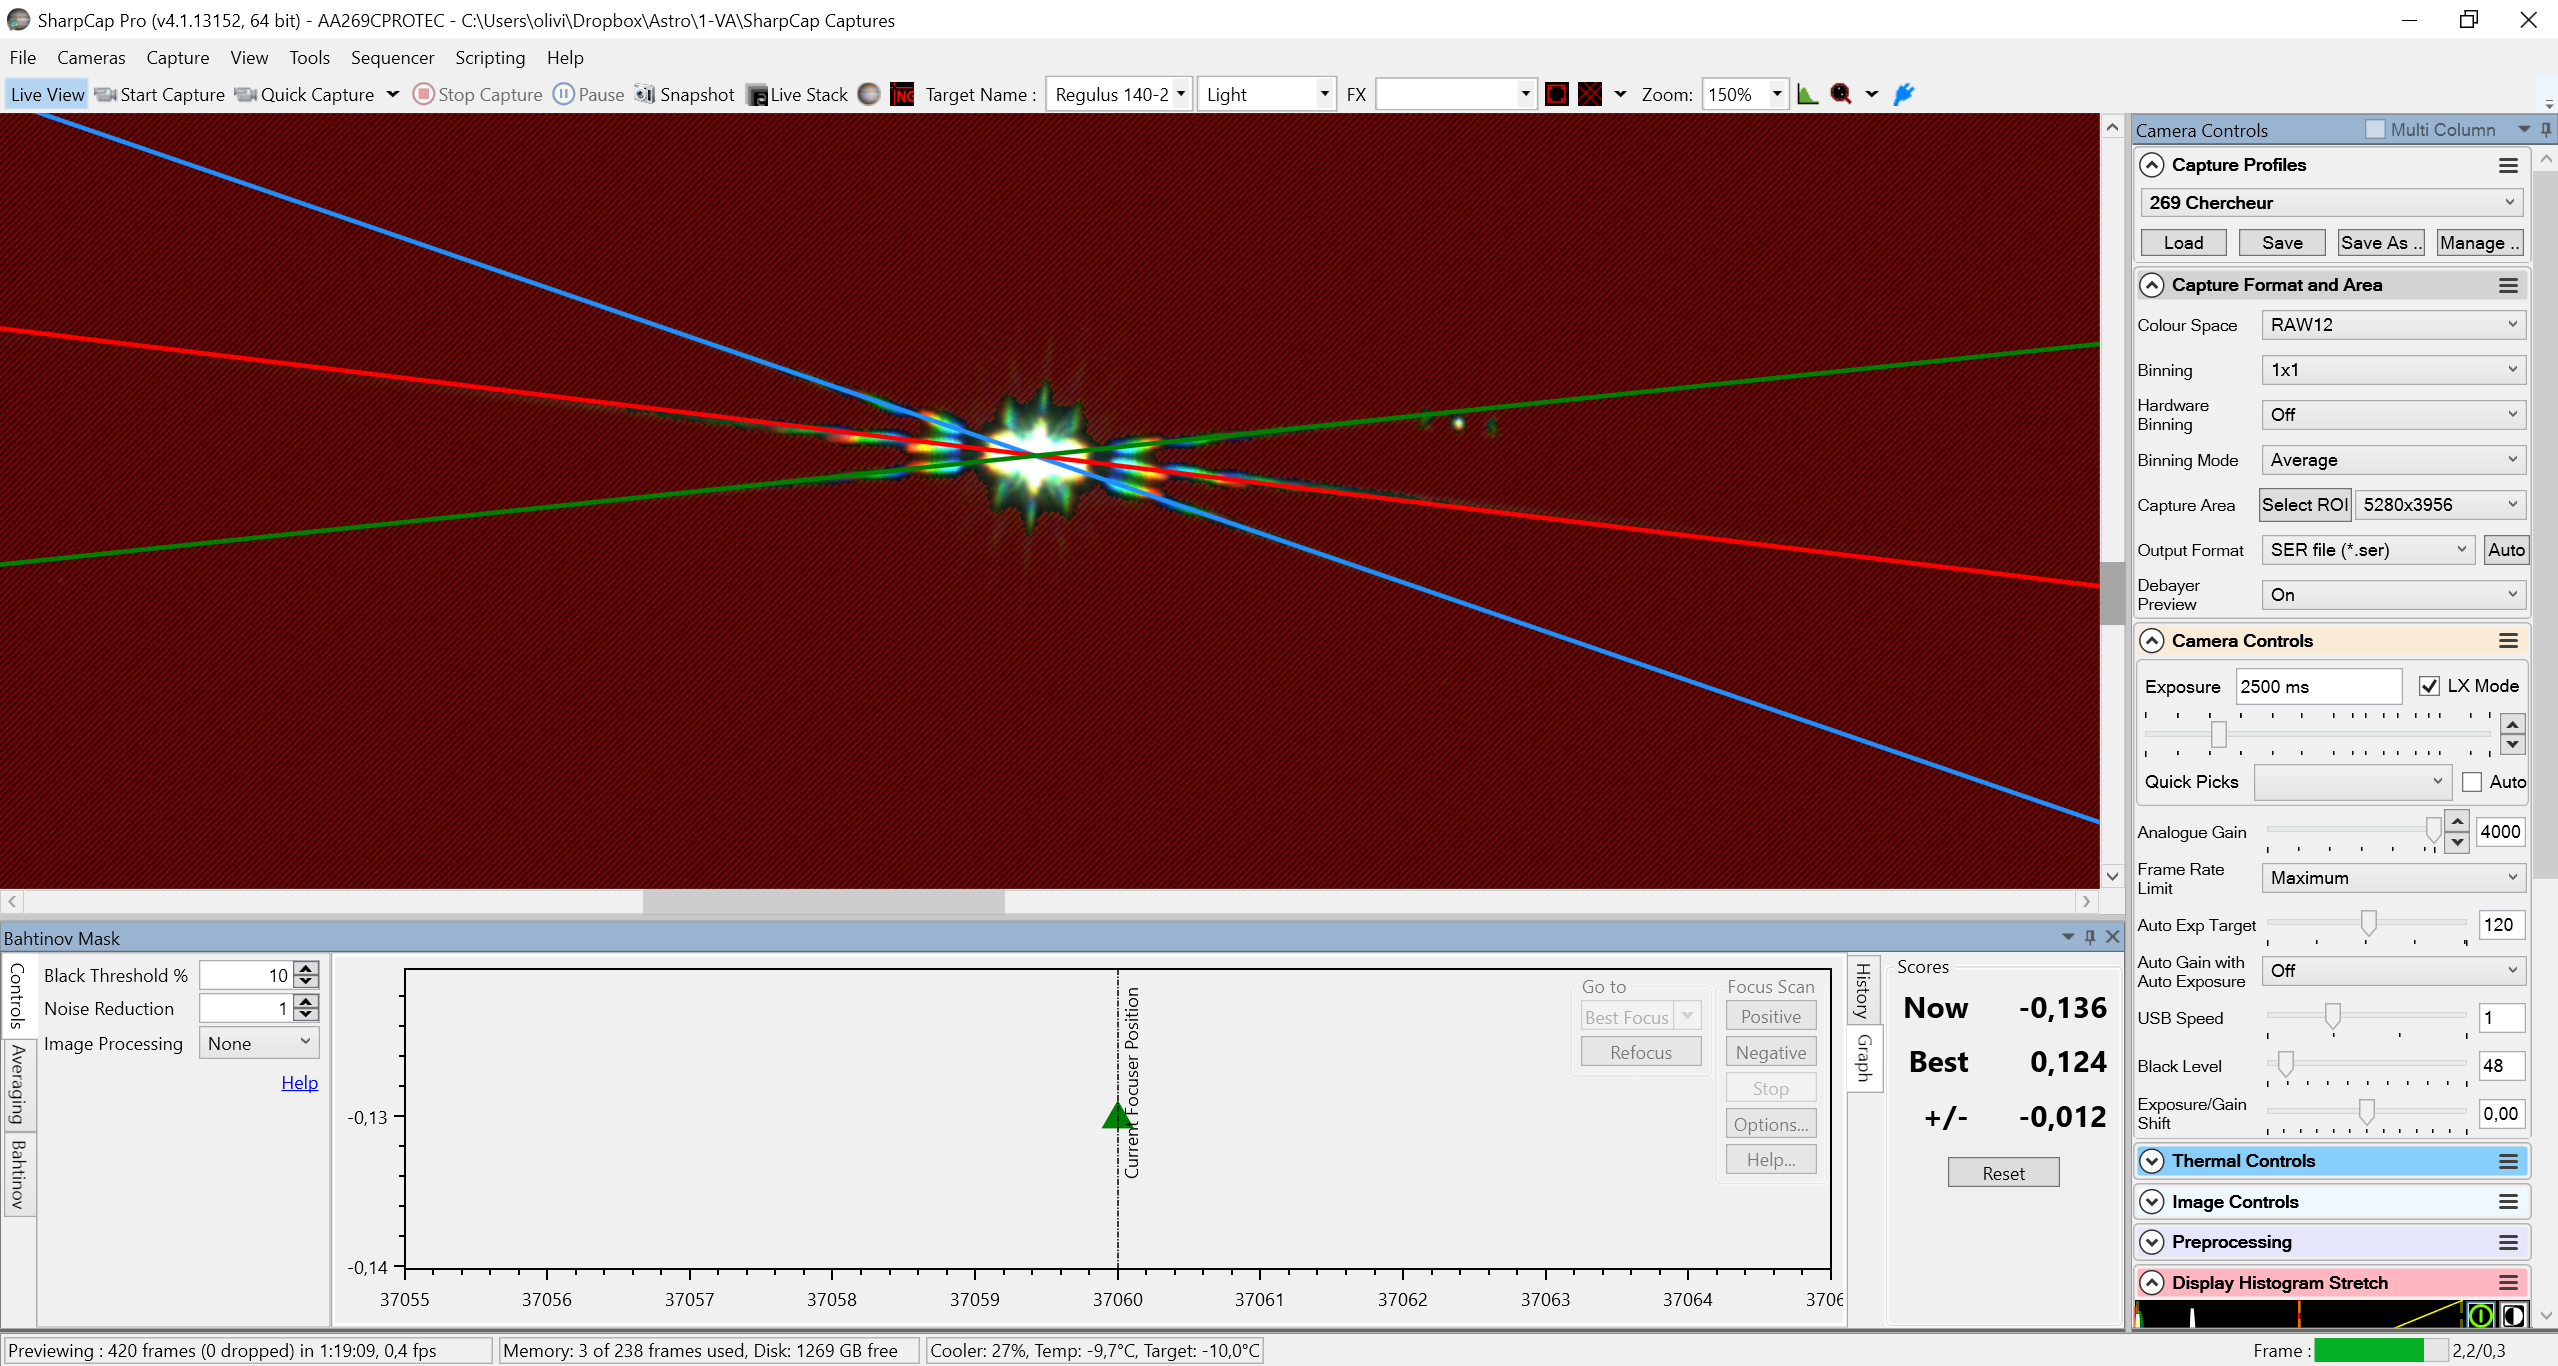Click the Select ROI button
The height and width of the screenshot is (1366, 2558).
(x=2305, y=505)
